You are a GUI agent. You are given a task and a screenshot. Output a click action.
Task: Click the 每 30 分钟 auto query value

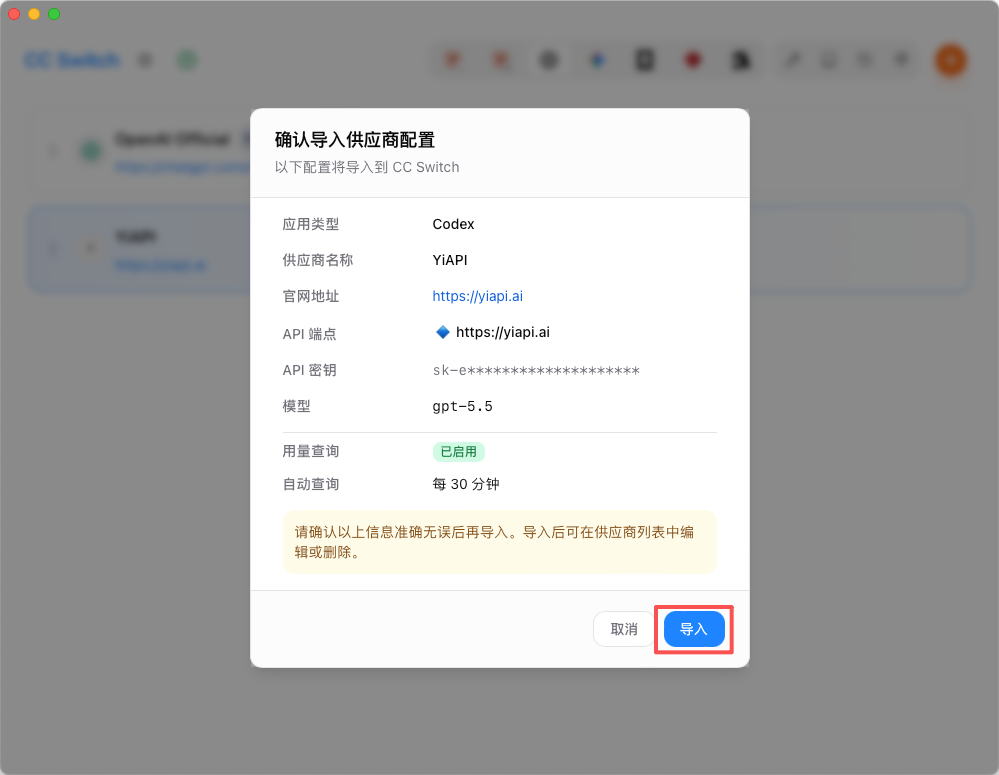point(466,484)
